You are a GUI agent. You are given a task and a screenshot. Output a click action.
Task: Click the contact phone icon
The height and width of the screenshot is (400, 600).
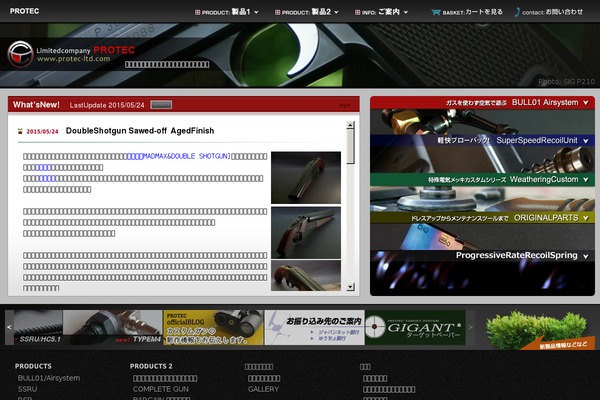[x=517, y=12]
